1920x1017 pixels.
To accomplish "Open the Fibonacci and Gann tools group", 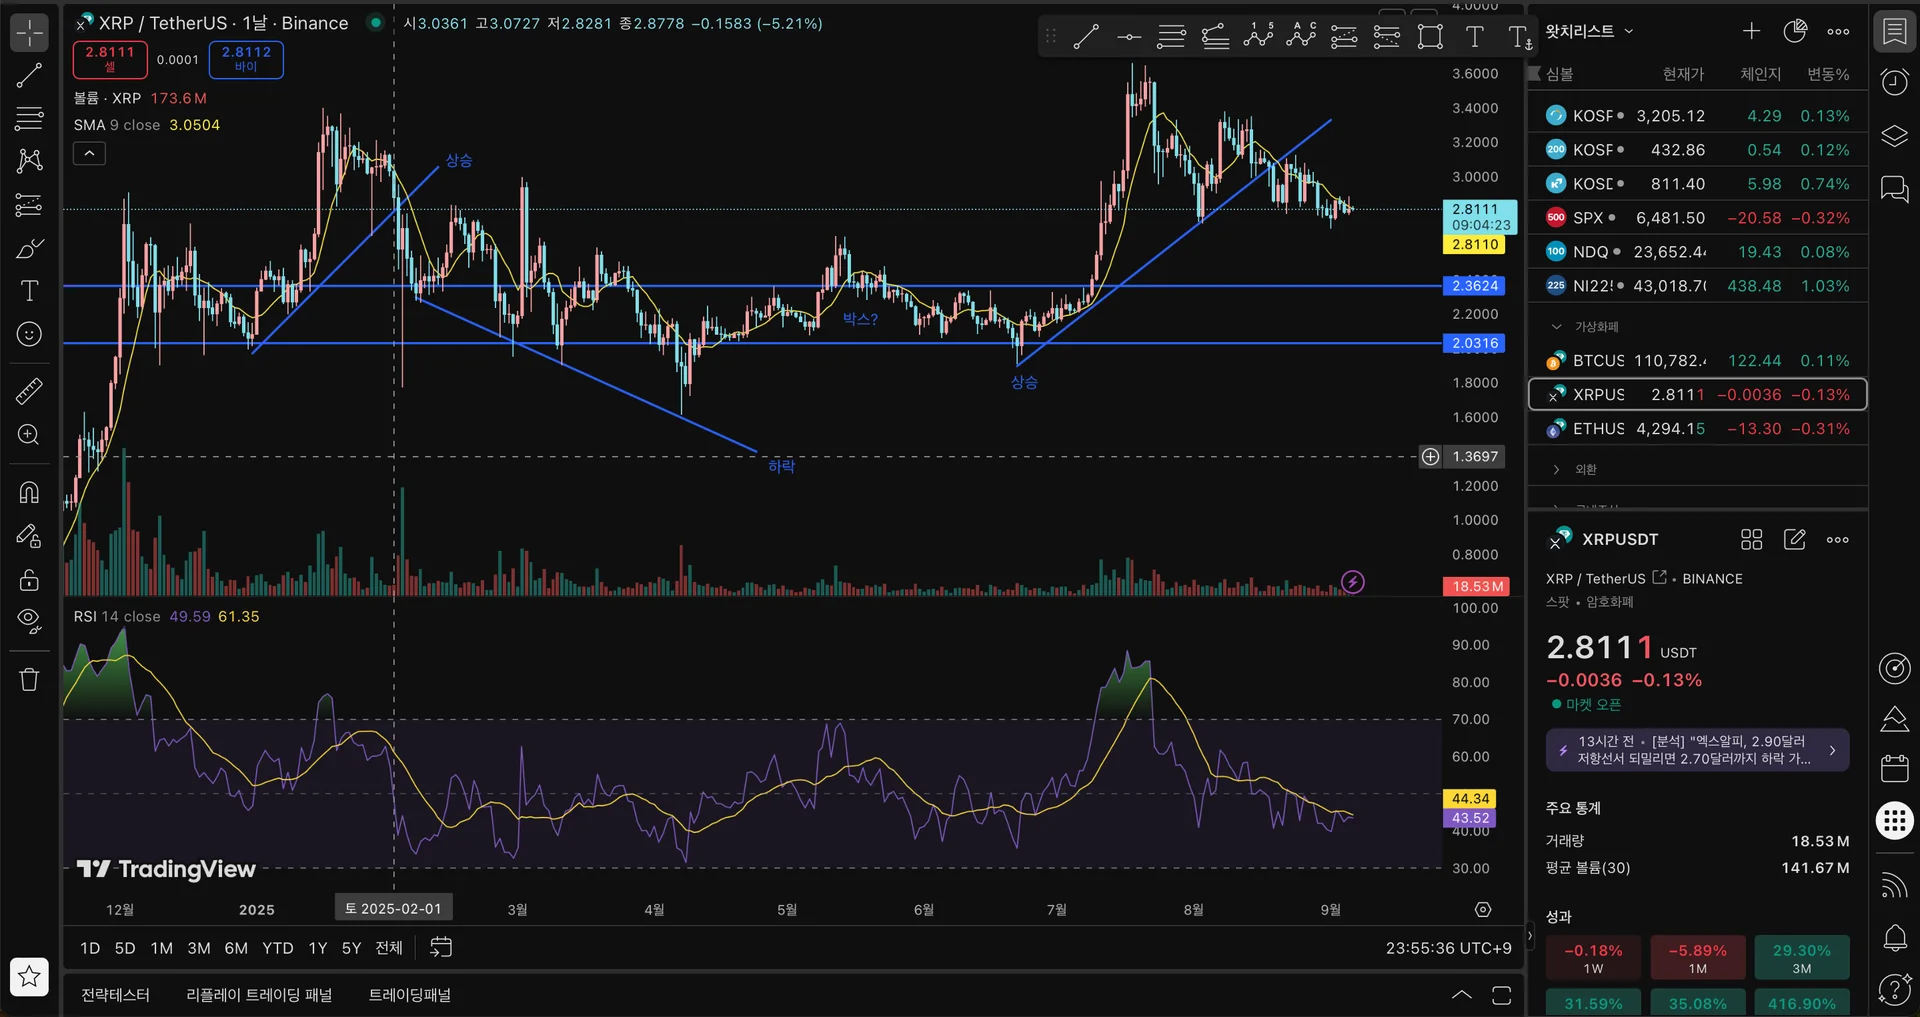I will click(x=30, y=118).
